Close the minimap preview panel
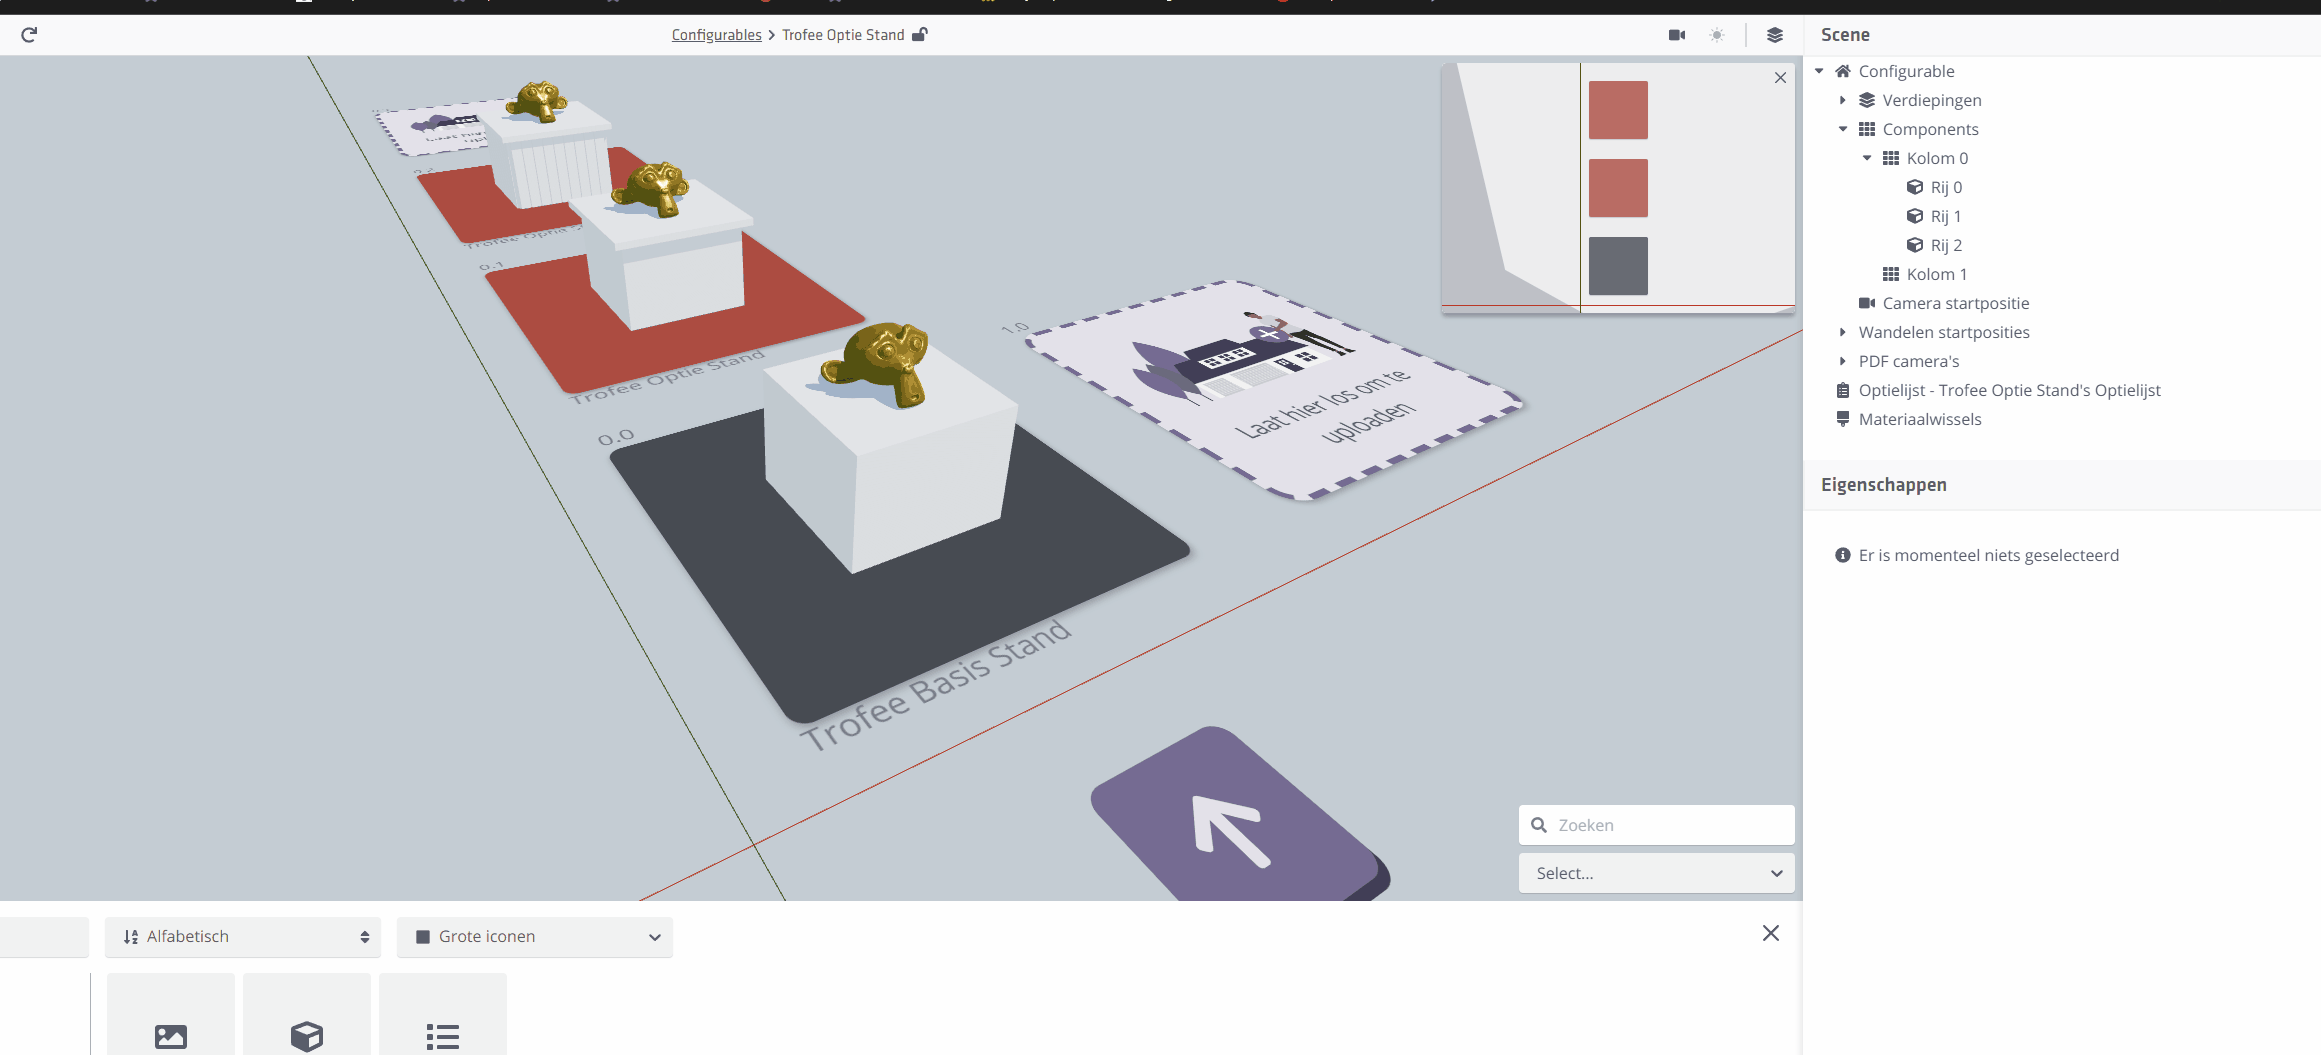Screen dimensions: 2321x1055 (1780, 78)
